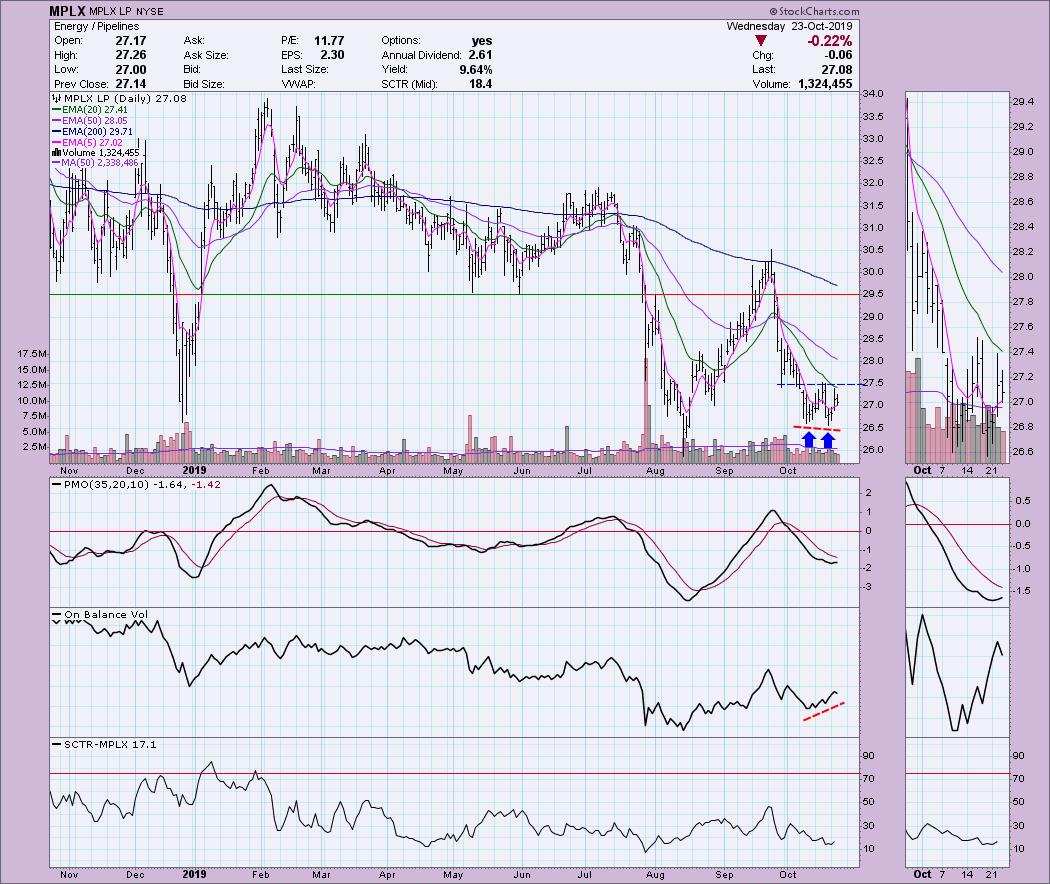This screenshot has width=1050, height=884.
Task: Click the EMA(200) 29.71 legend entry
Action: [97, 132]
